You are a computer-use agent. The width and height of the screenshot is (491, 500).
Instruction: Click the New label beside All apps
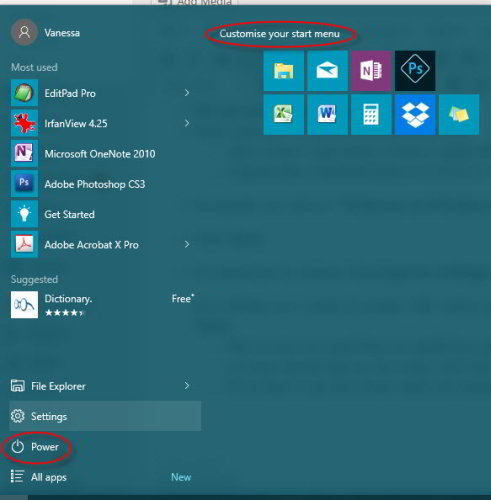181,477
